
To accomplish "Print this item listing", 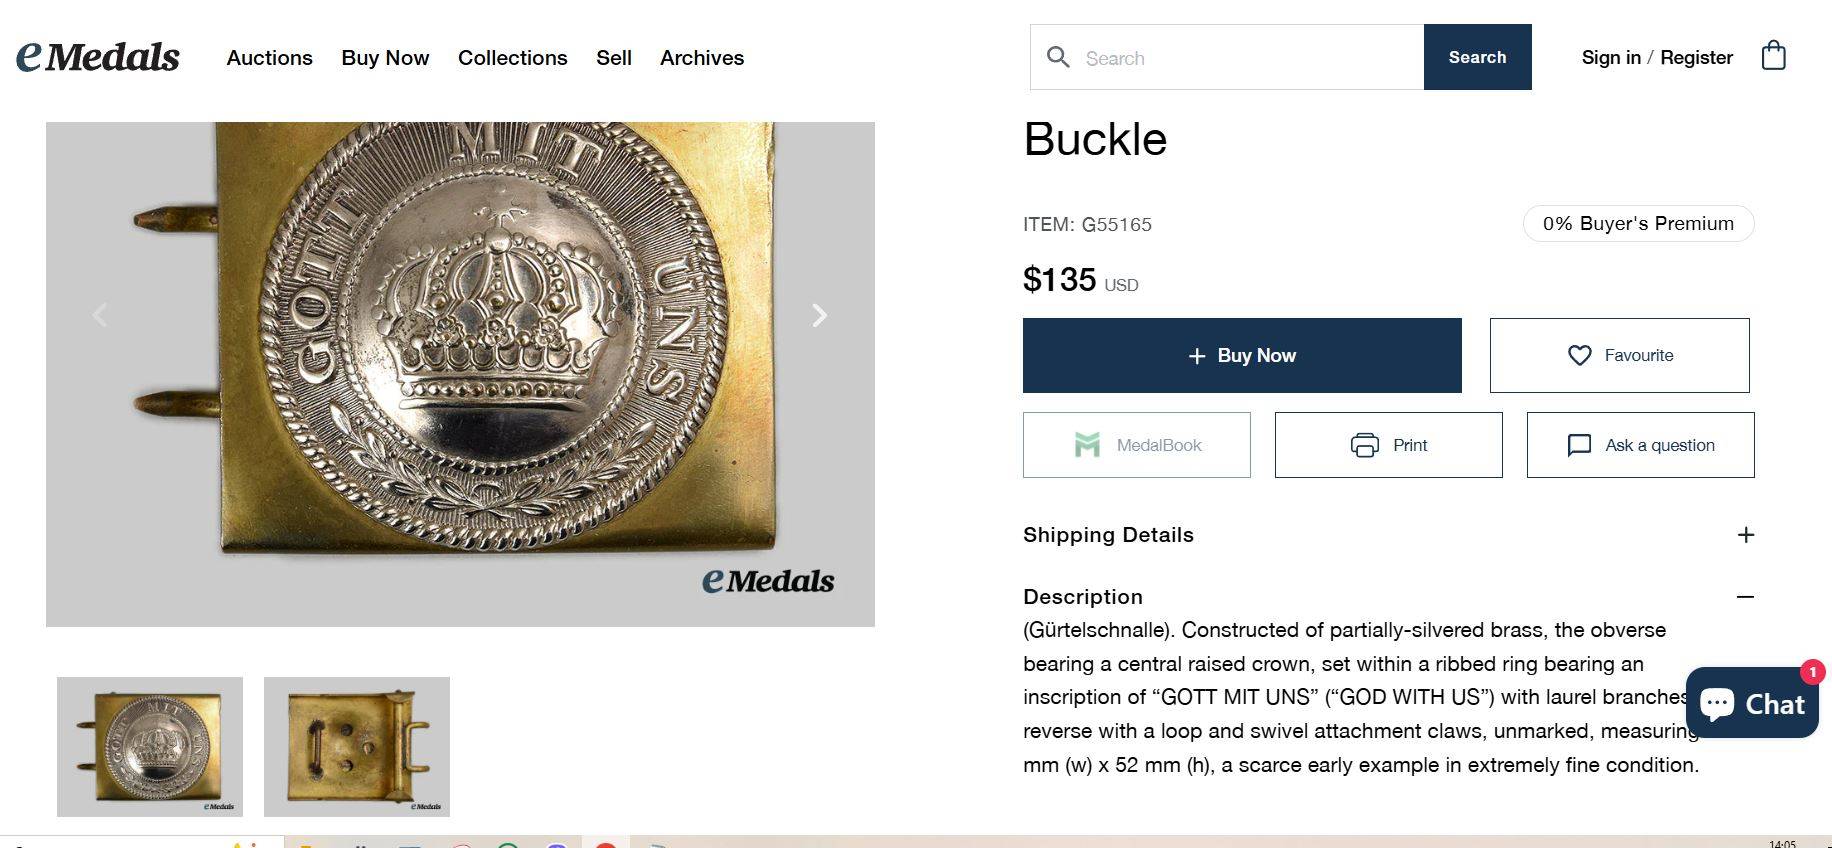I will click(x=1388, y=445).
